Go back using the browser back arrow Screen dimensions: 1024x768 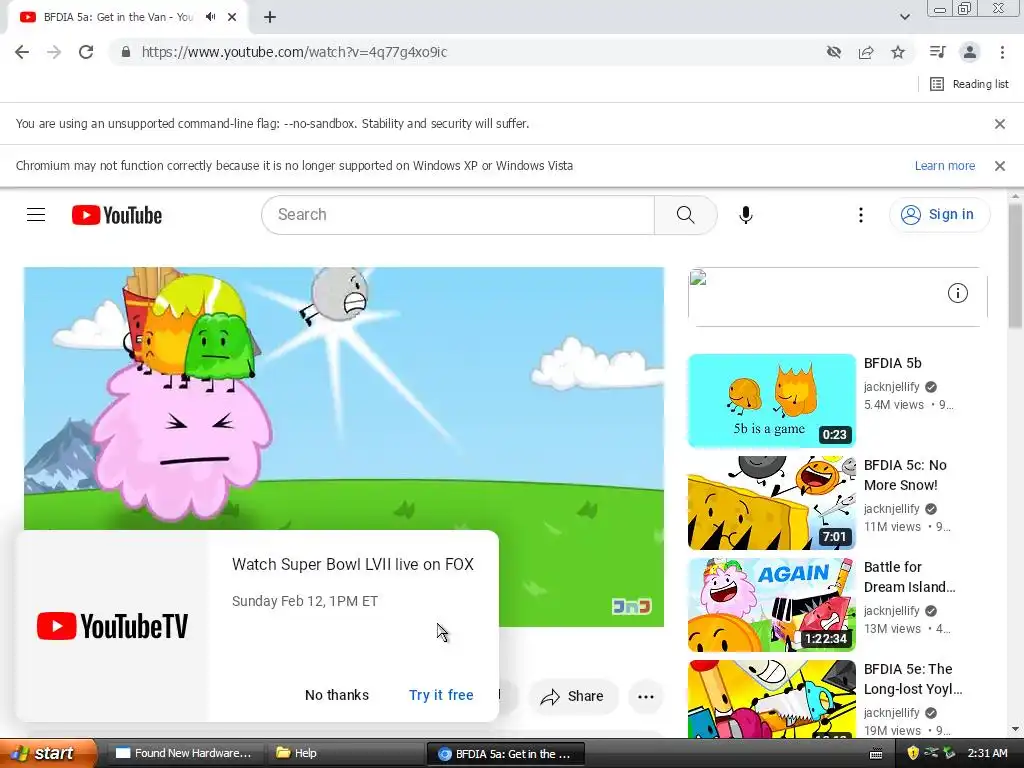tap(22, 52)
